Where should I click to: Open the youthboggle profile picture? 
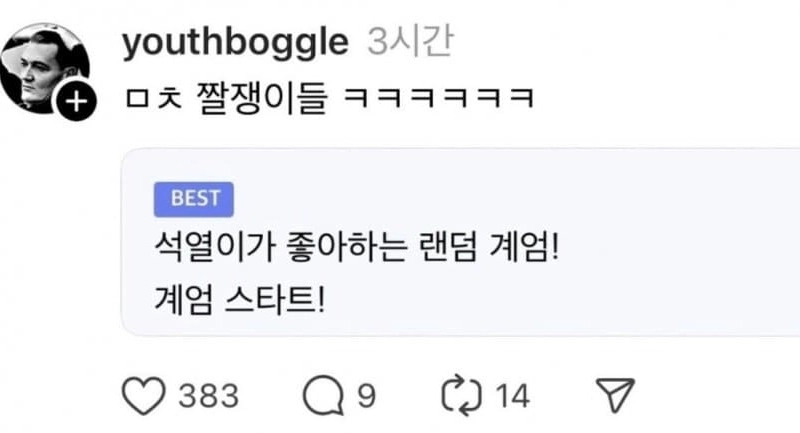click(x=45, y=68)
